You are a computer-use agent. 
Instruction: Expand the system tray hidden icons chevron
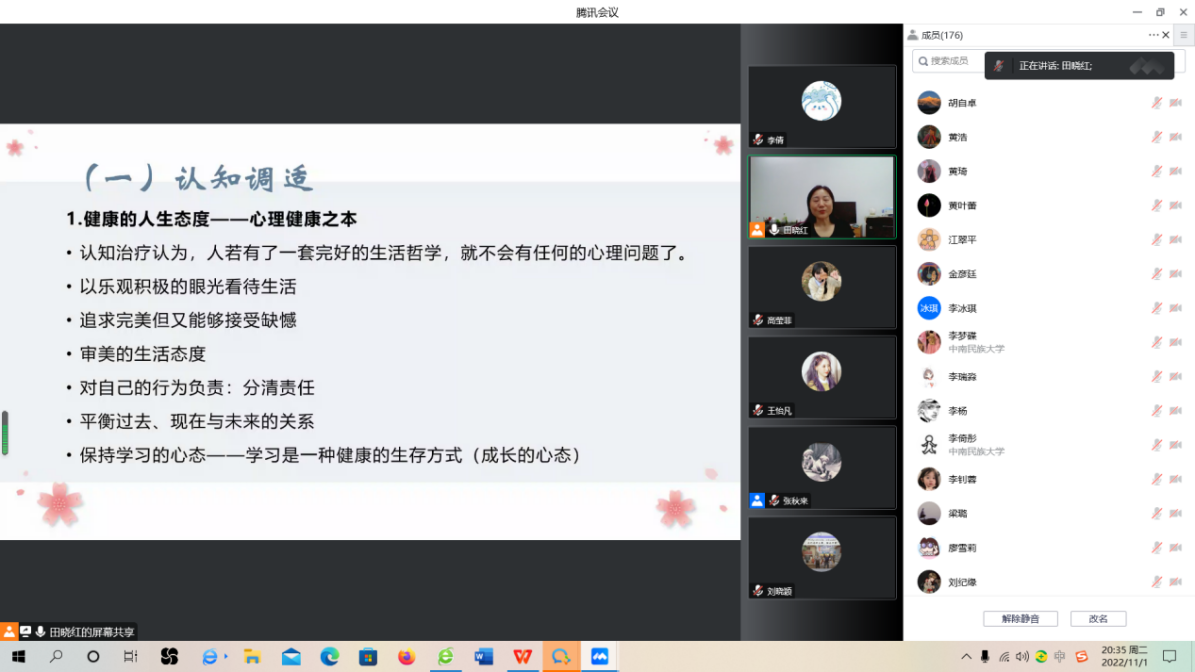click(966, 657)
